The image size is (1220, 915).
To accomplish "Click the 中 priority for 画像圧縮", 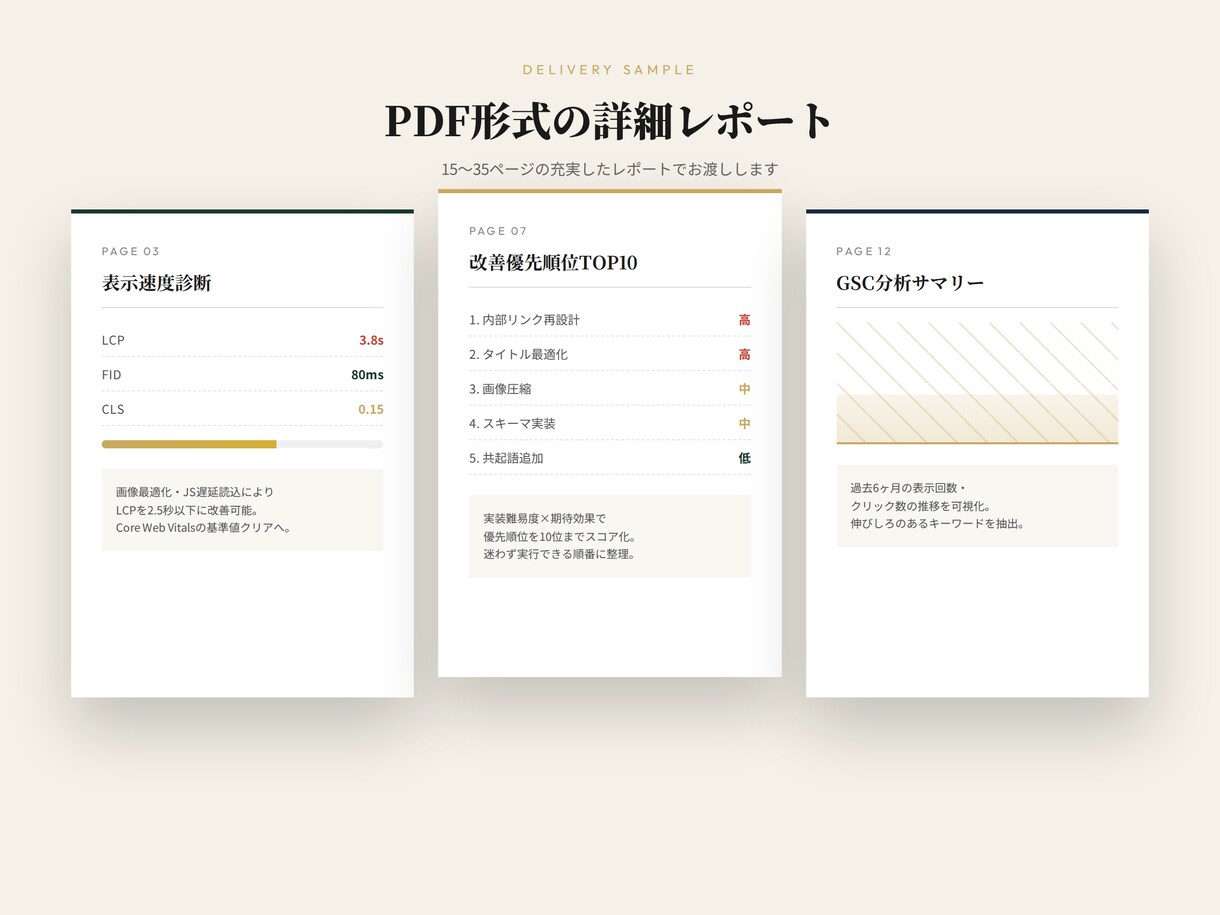I will (x=744, y=389).
